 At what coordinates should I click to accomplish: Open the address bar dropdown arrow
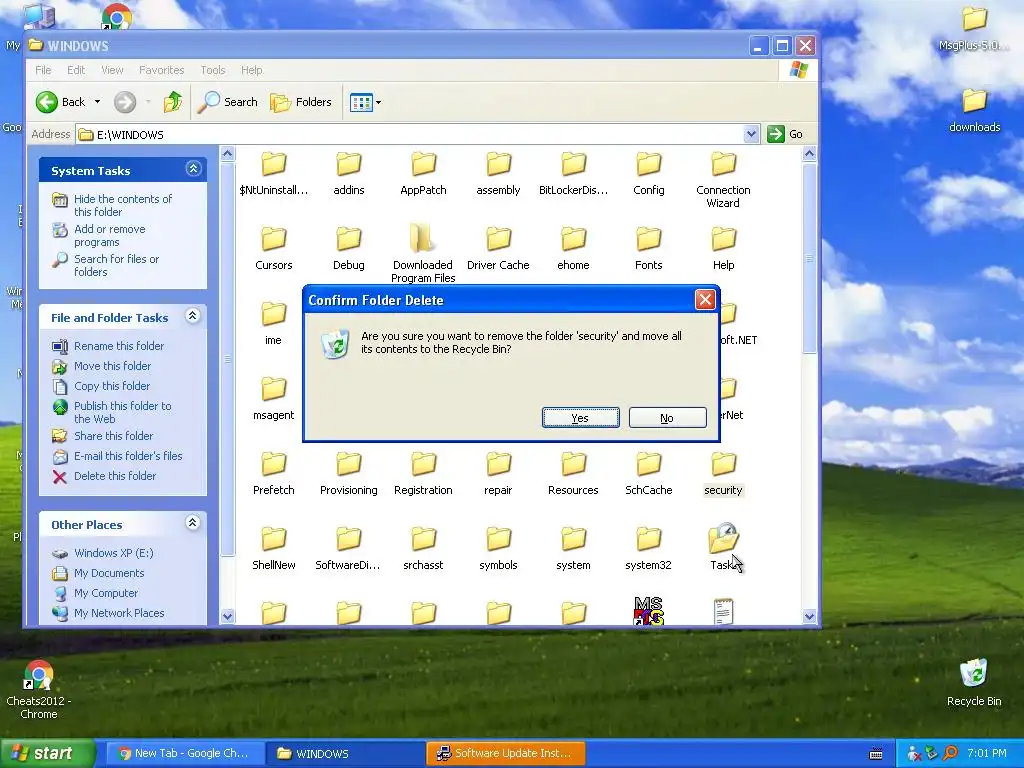(751, 134)
